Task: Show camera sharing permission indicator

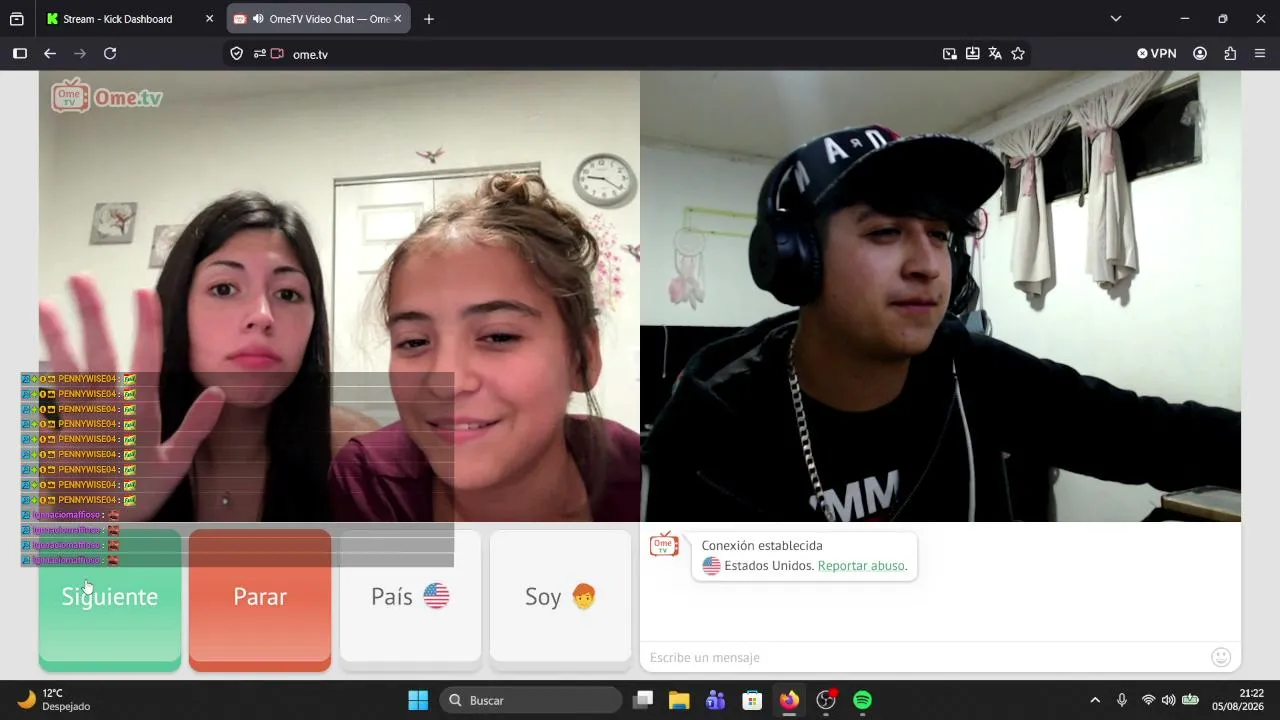Action: [277, 54]
